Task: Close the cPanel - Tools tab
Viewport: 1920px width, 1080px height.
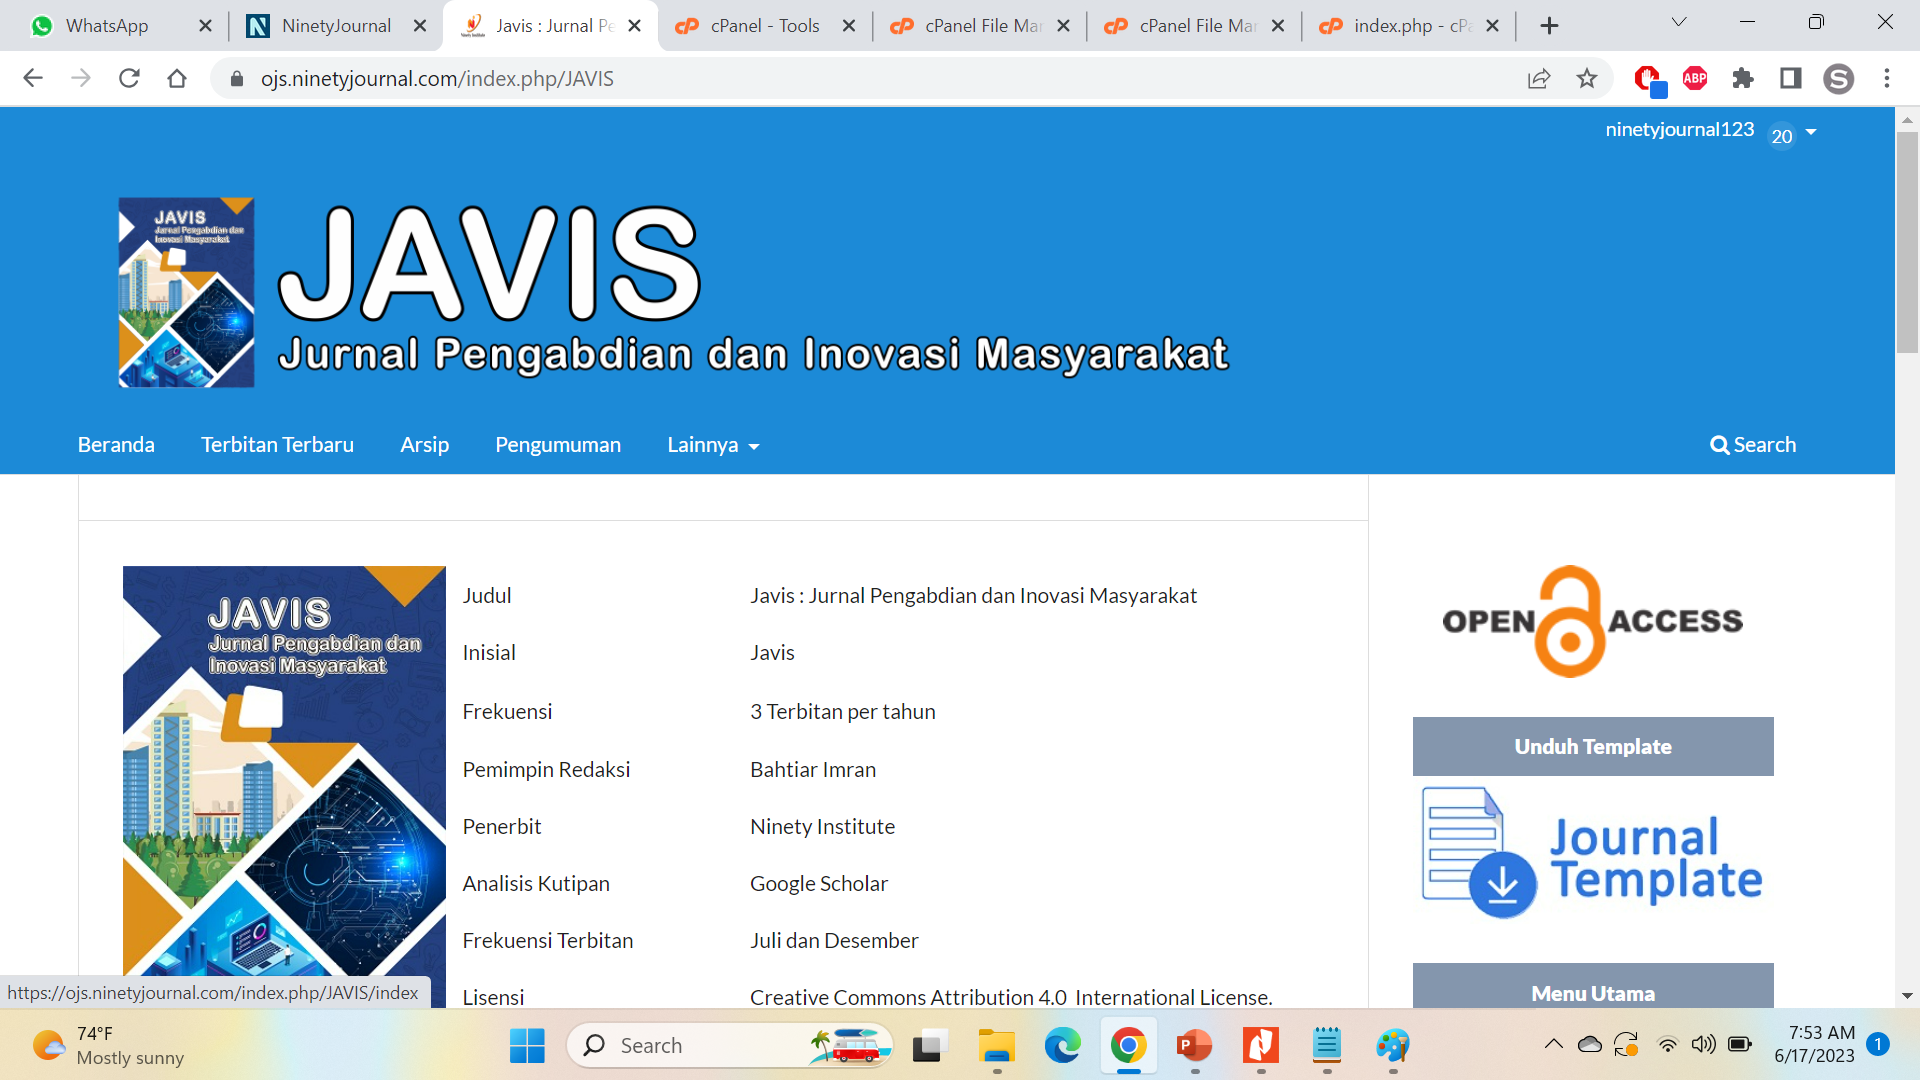Action: coord(849,26)
